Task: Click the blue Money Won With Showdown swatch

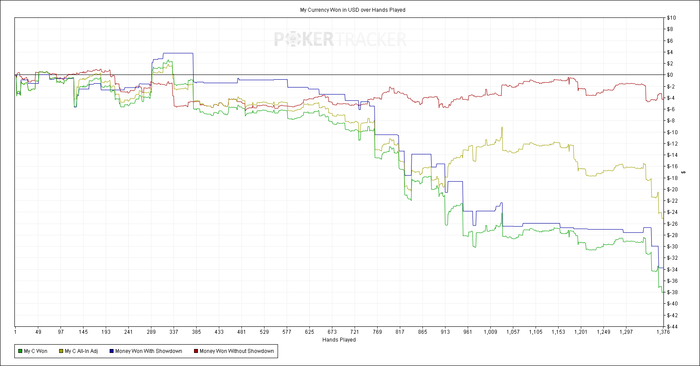Action: 112,351
